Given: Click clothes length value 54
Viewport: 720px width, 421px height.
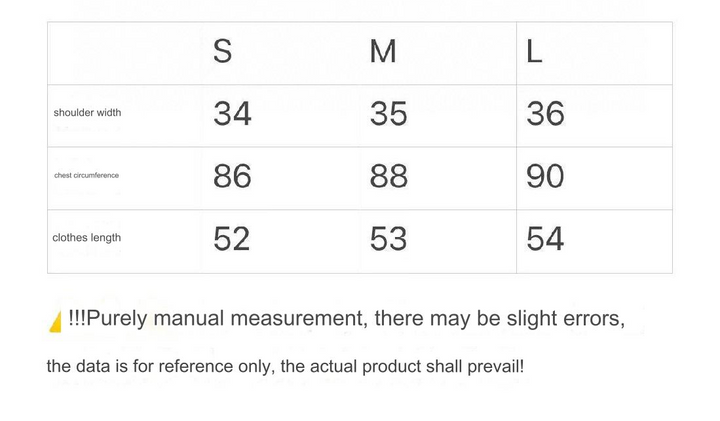Looking at the screenshot, I should 545,239.
